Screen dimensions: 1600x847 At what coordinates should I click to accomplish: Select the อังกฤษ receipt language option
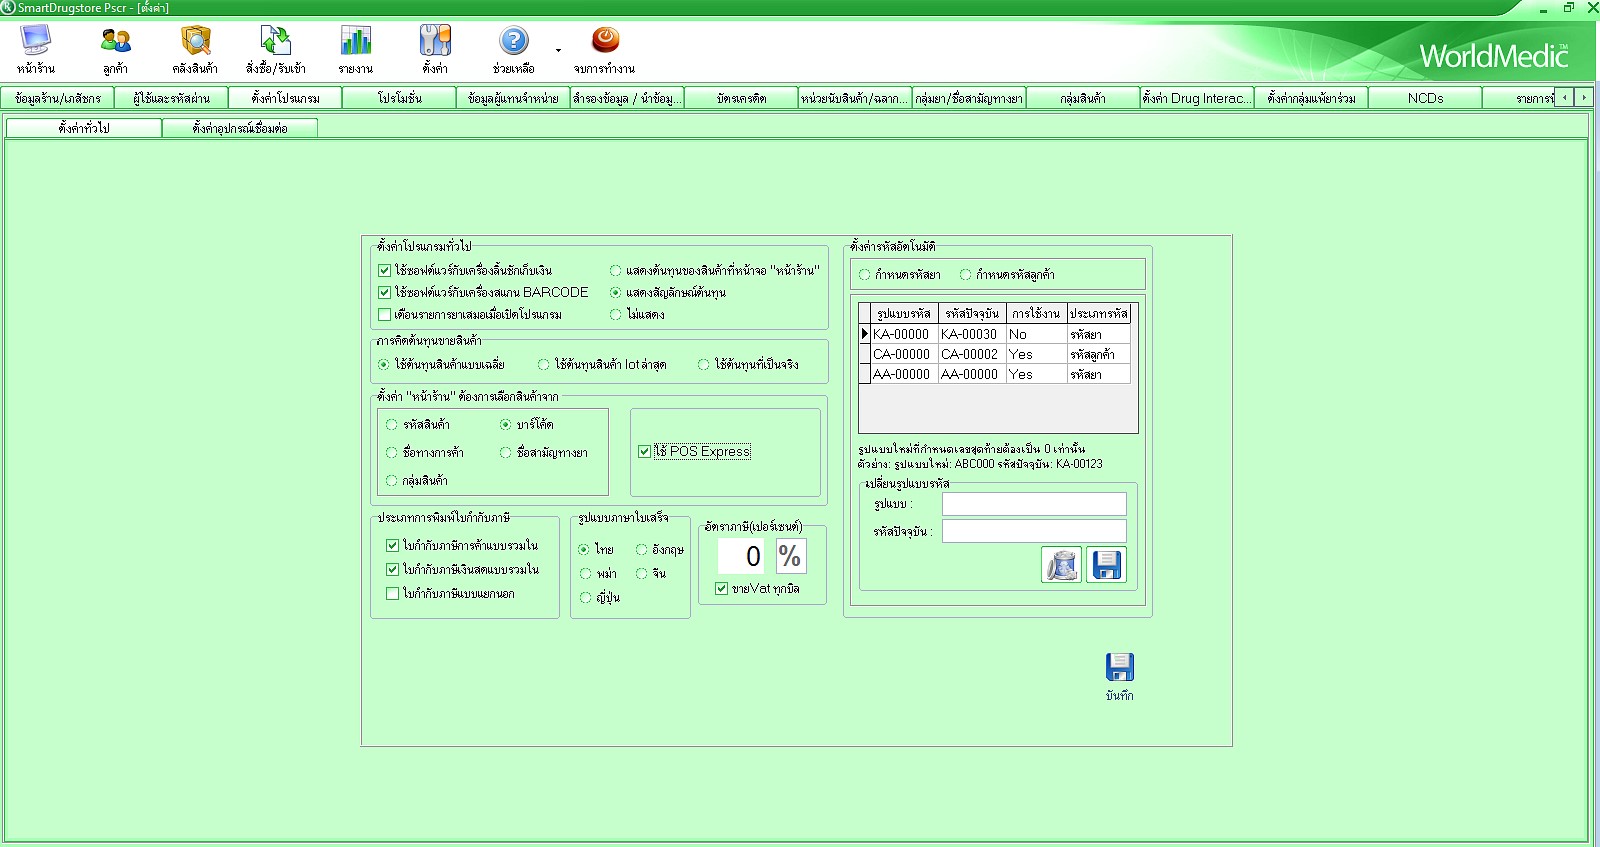(642, 550)
